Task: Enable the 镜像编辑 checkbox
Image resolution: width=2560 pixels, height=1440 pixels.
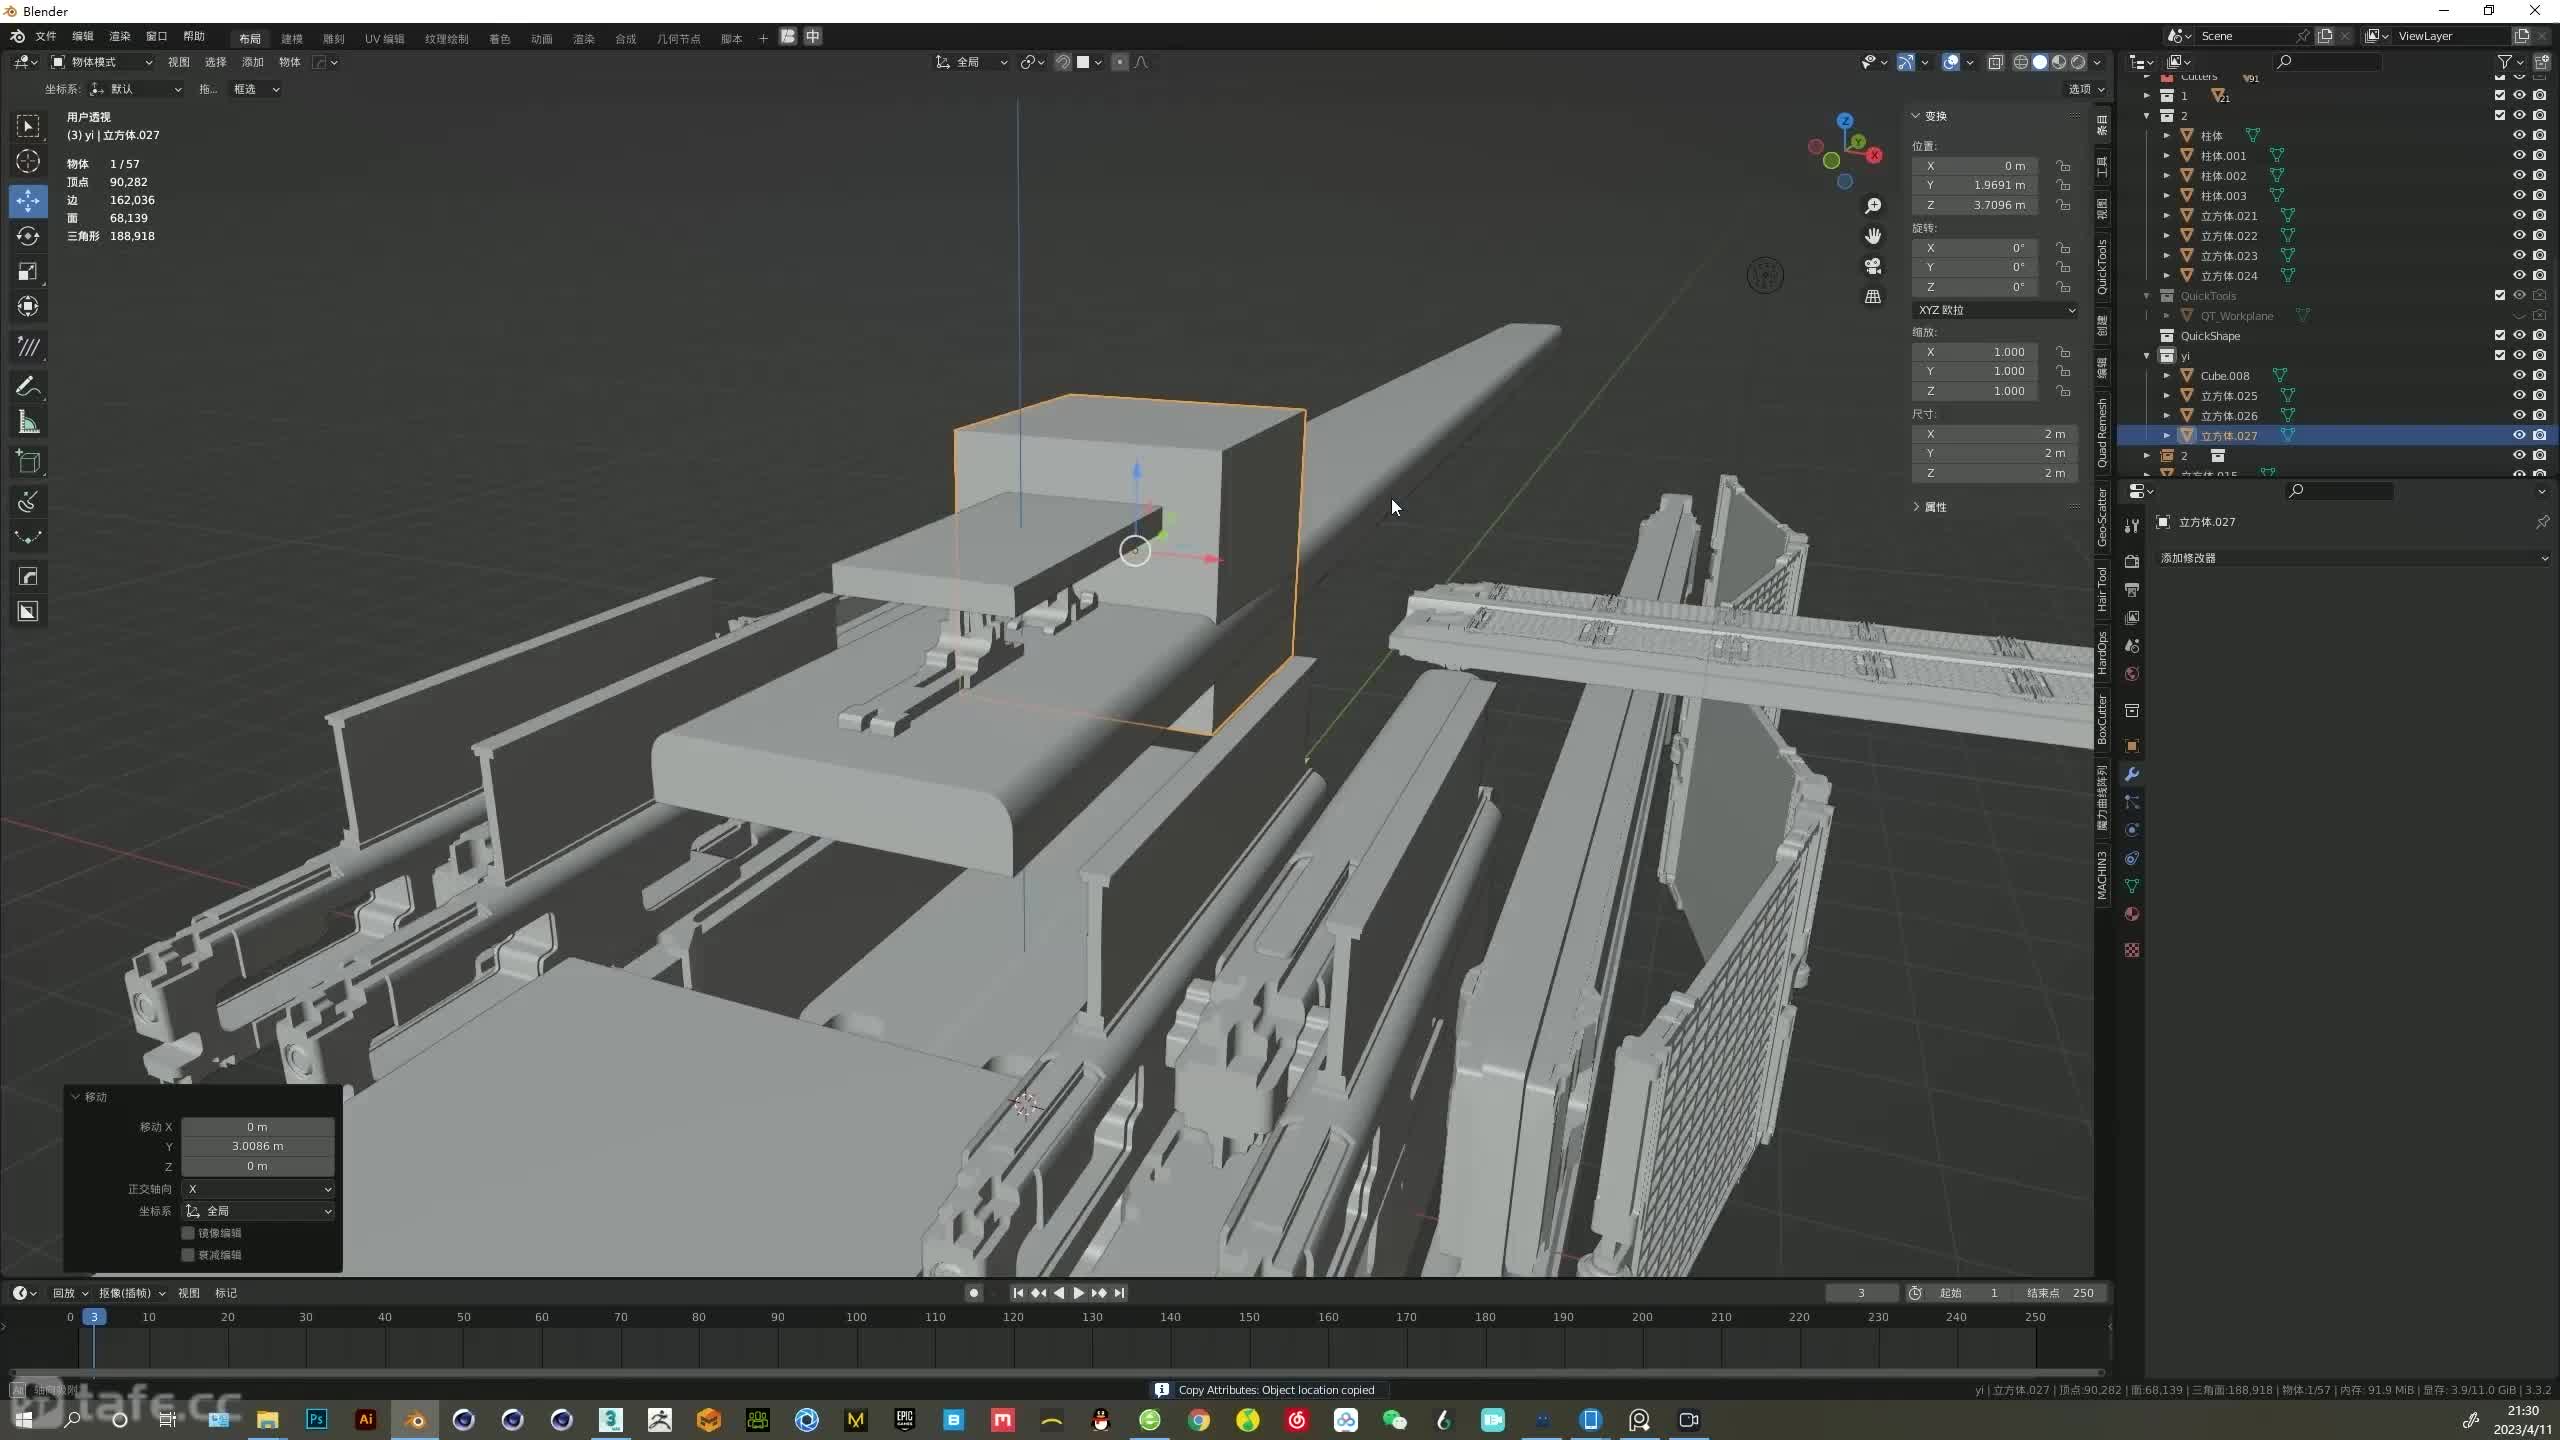Action: [188, 1233]
